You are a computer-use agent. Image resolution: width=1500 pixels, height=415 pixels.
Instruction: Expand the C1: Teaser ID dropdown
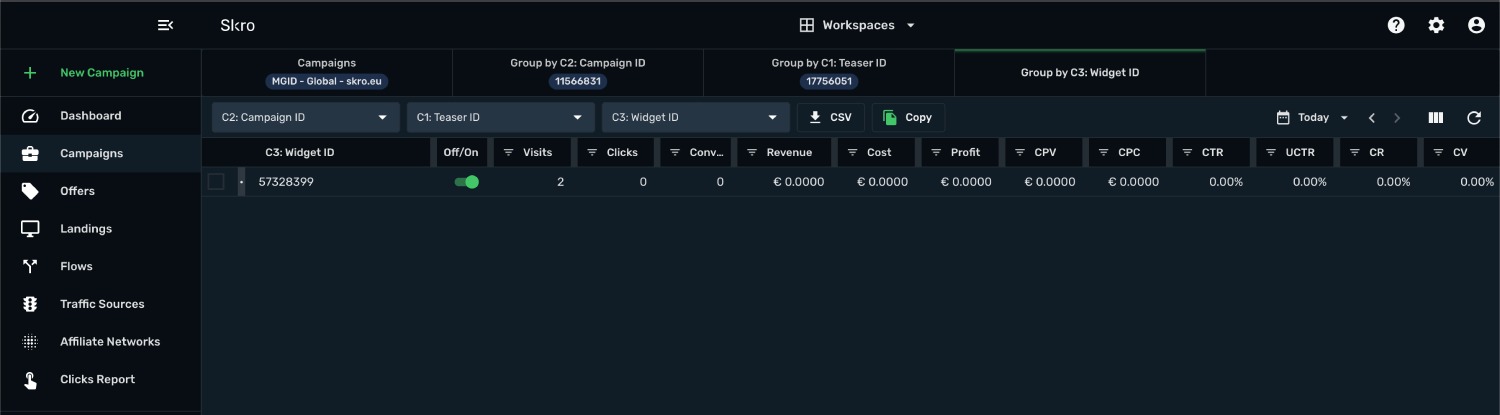click(500, 118)
